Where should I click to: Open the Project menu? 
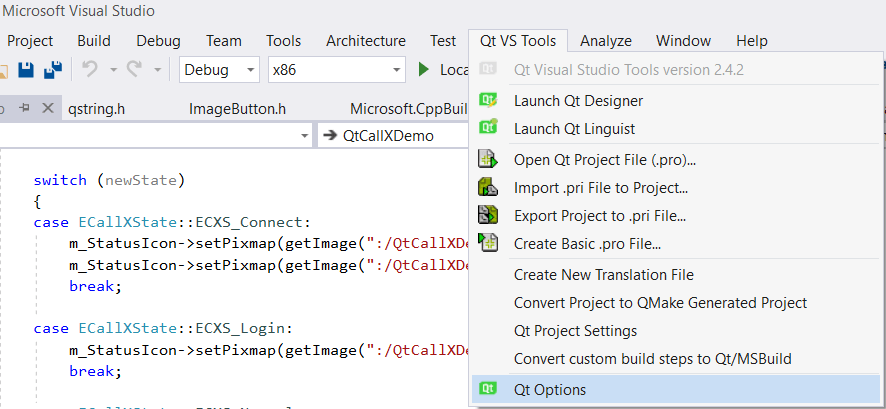(30, 41)
